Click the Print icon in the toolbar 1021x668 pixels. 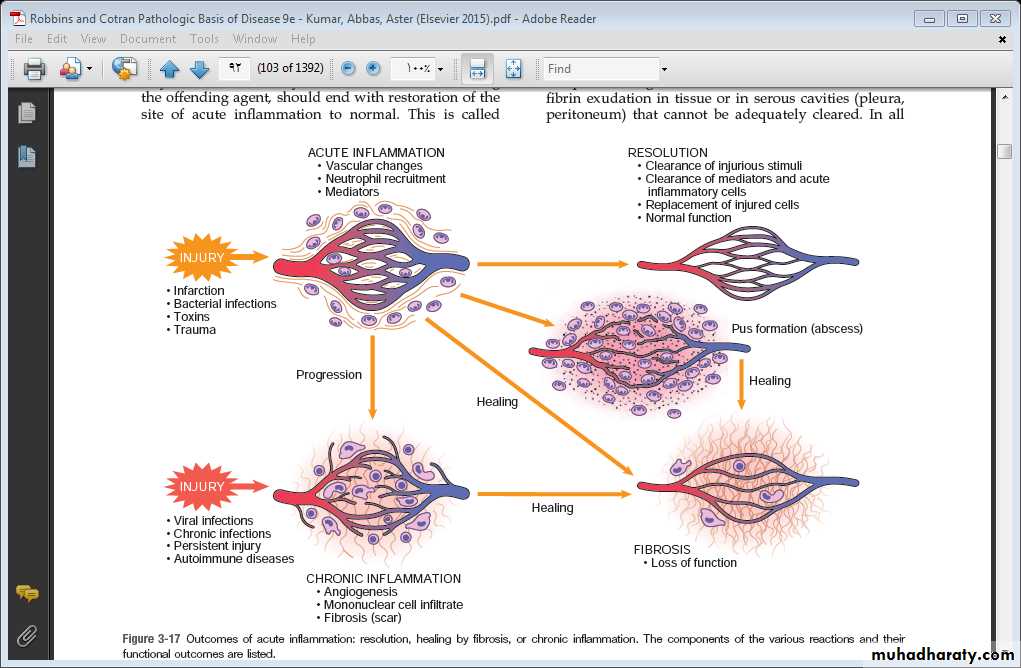point(35,69)
